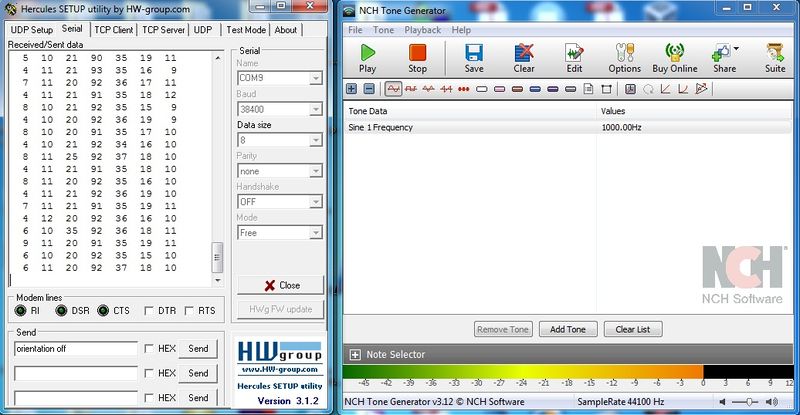Switch to the TCP Server tab
This screenshot has width=800, height=415.
163,30
